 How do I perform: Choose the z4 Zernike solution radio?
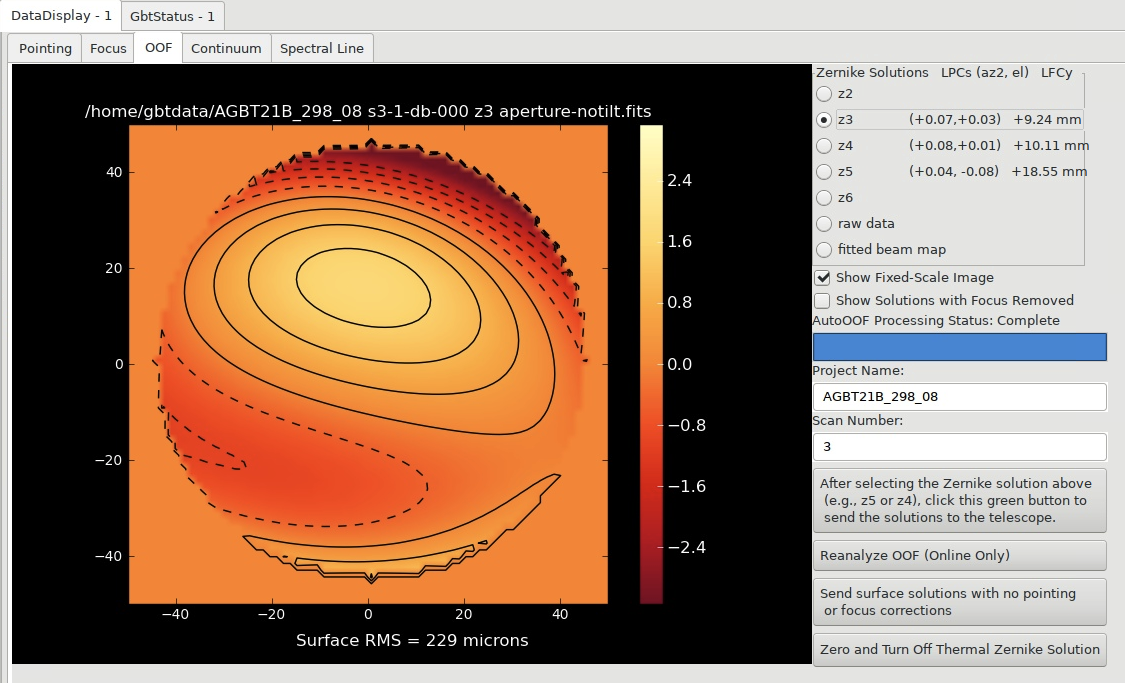point(824,146)
